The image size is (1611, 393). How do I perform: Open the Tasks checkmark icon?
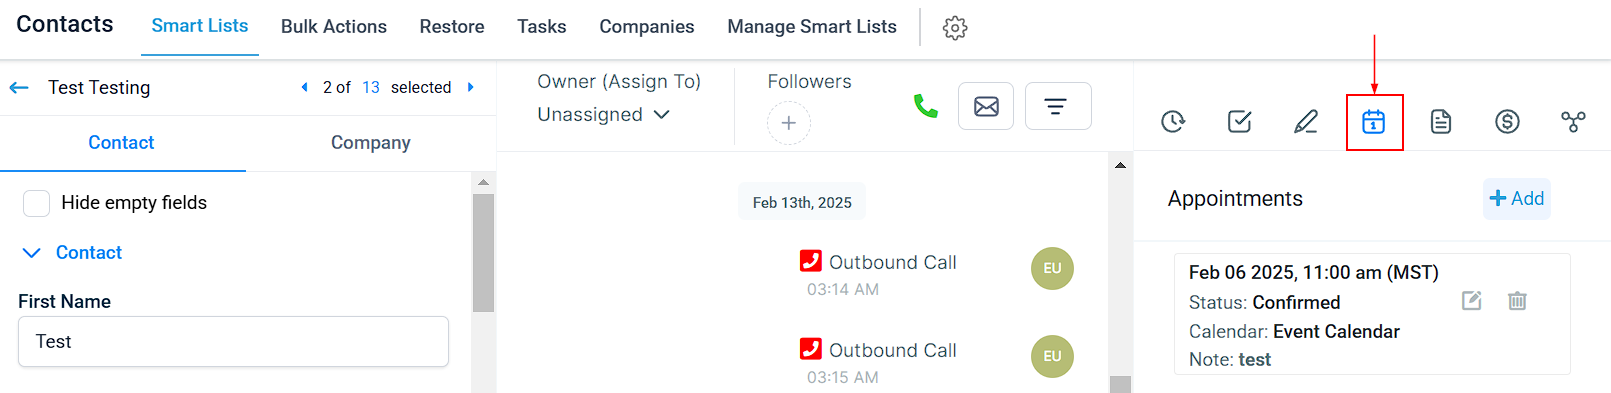tap(1240, 122)
